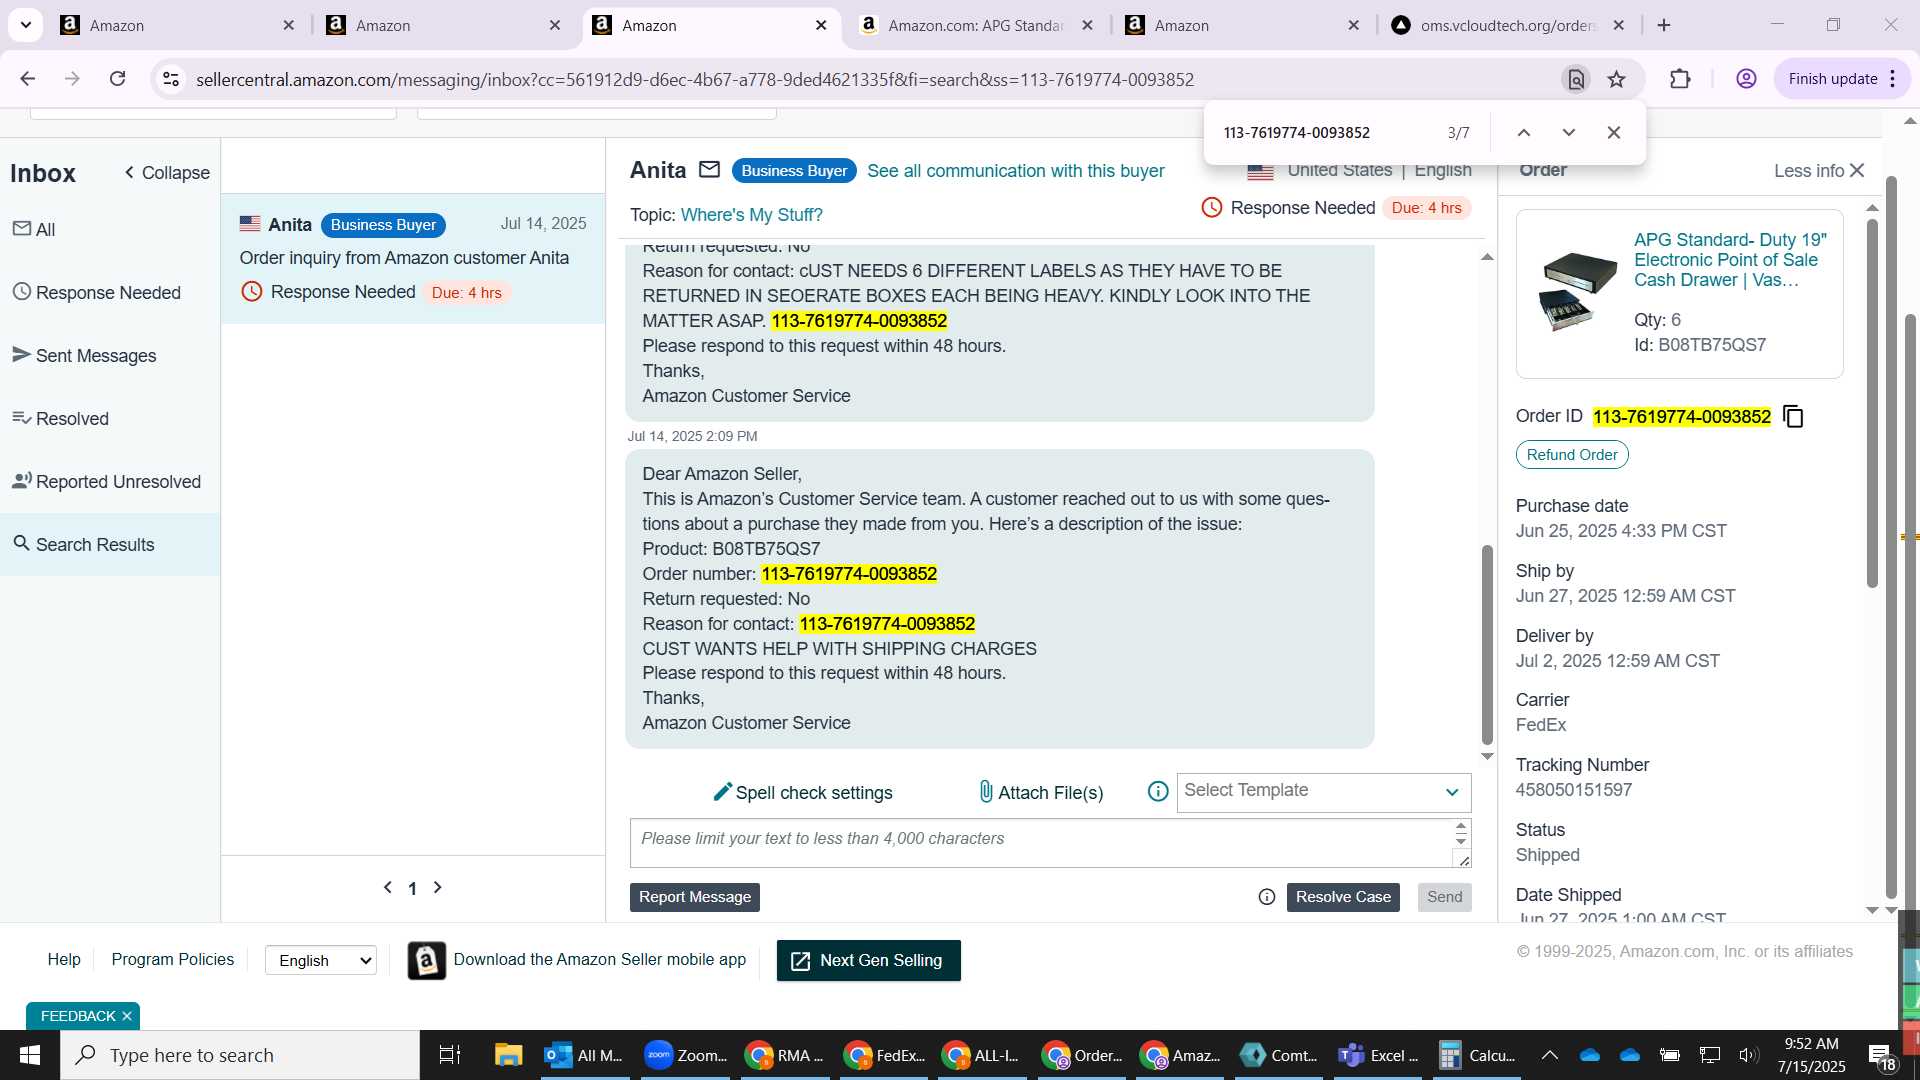Click Next Gen Selling button
Screen dimensions: 1920x1080
click(868, 960)
